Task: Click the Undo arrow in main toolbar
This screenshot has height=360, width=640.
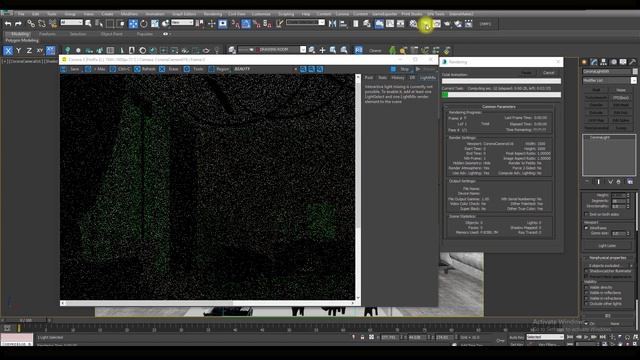Action: [8, 24]
